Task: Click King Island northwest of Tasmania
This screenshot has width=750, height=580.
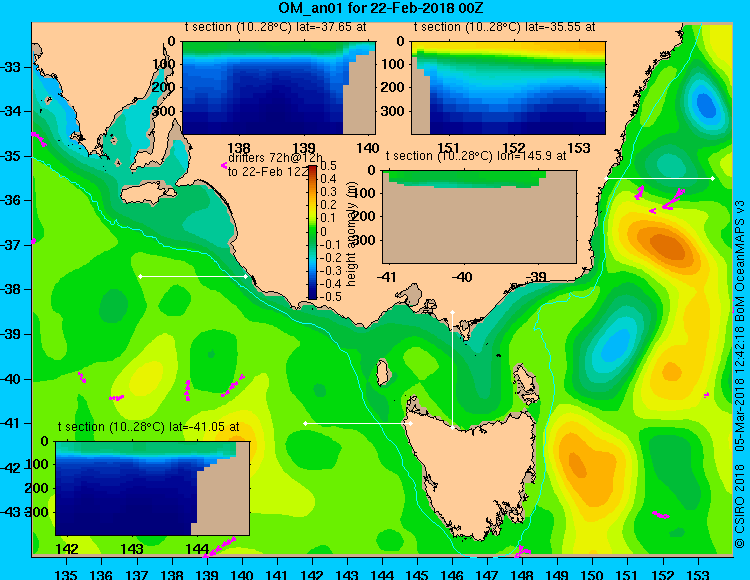Action: point(383,372)
